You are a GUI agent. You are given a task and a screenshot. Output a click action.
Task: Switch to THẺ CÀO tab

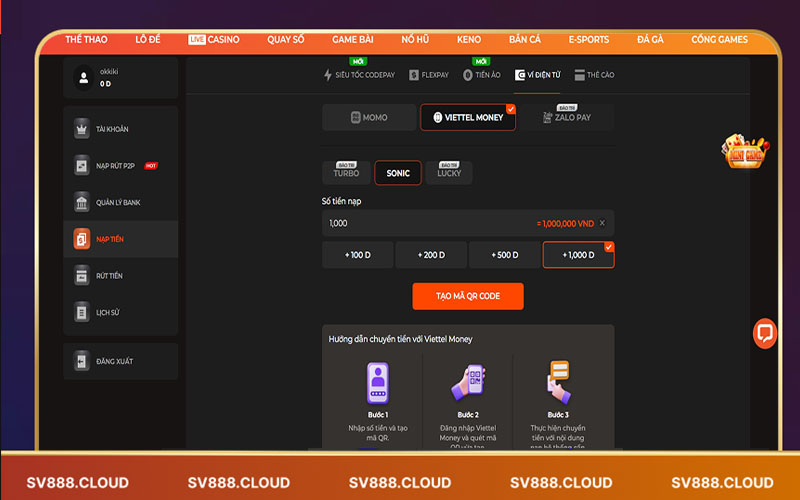(x=594, y=75)
